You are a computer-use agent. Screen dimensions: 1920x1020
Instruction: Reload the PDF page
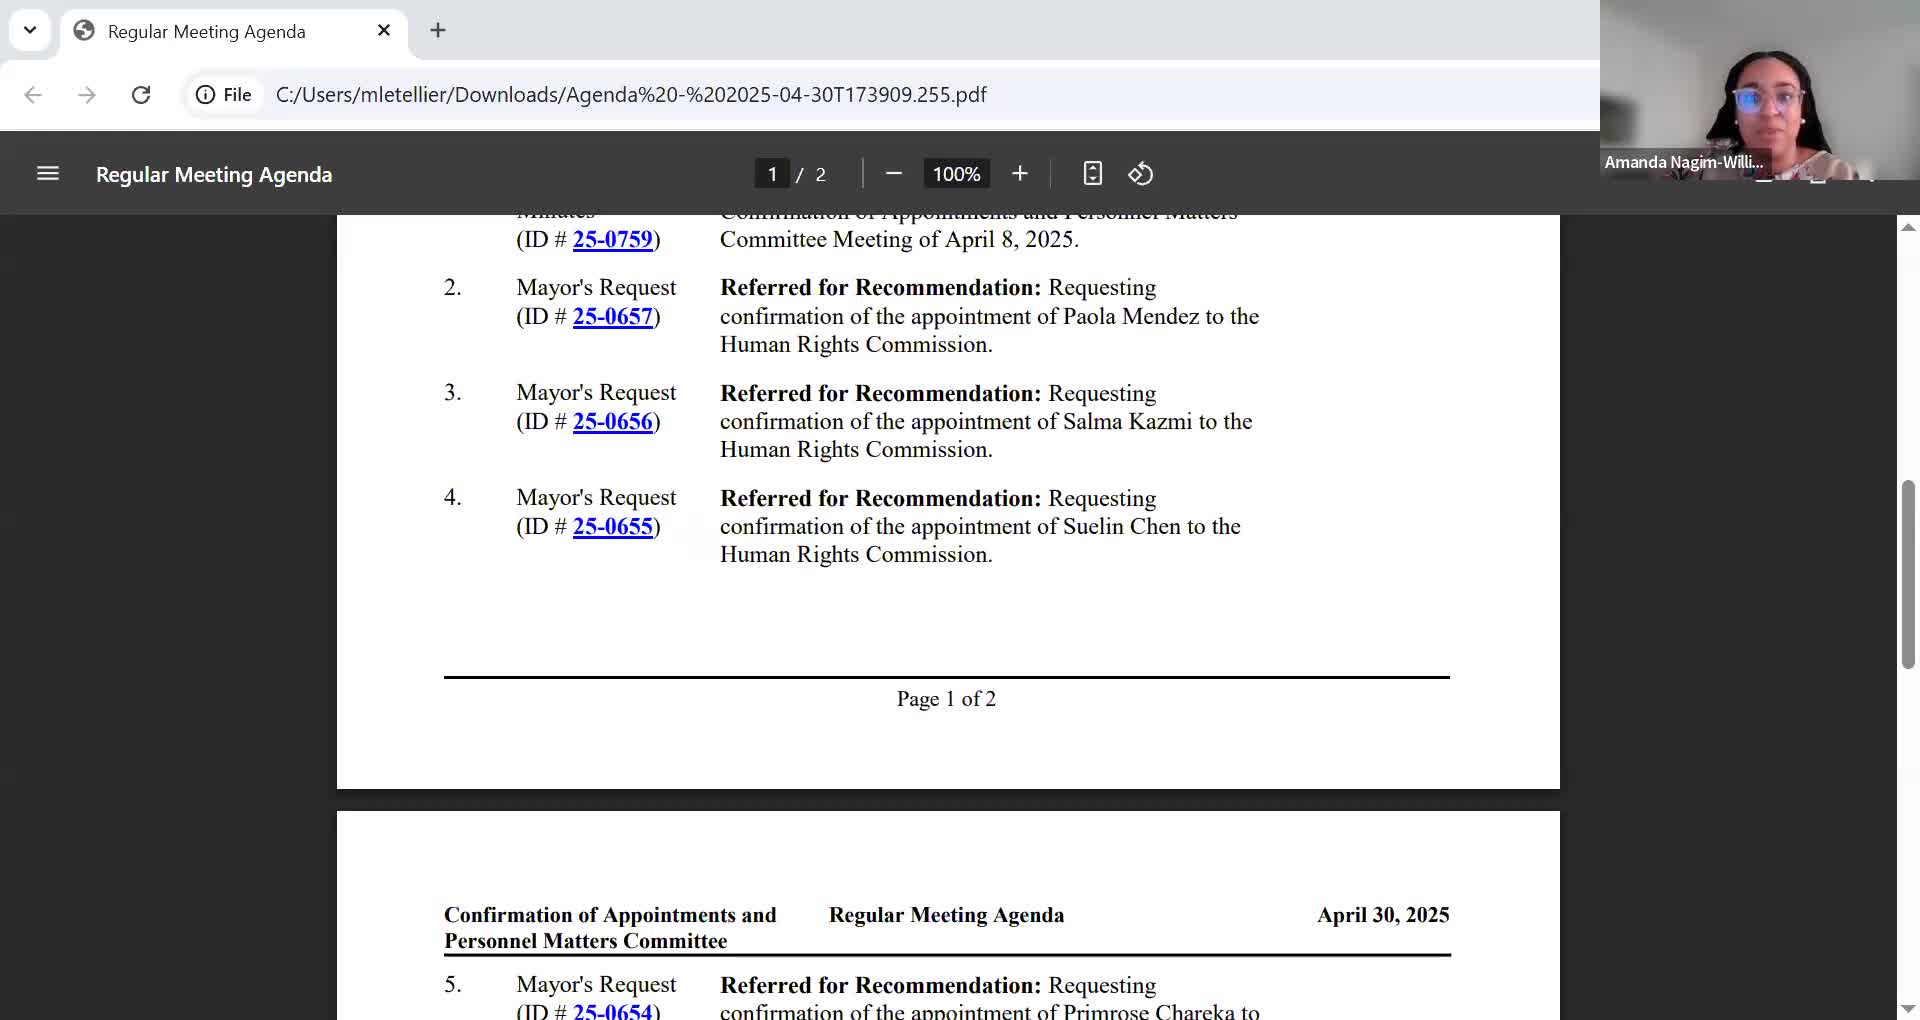click(x=141, y=95)
